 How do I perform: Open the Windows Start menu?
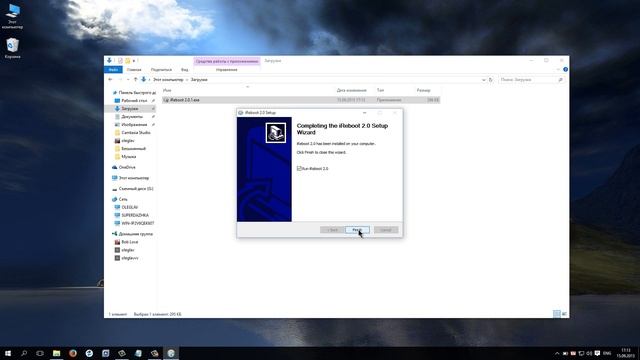[8, 353]
